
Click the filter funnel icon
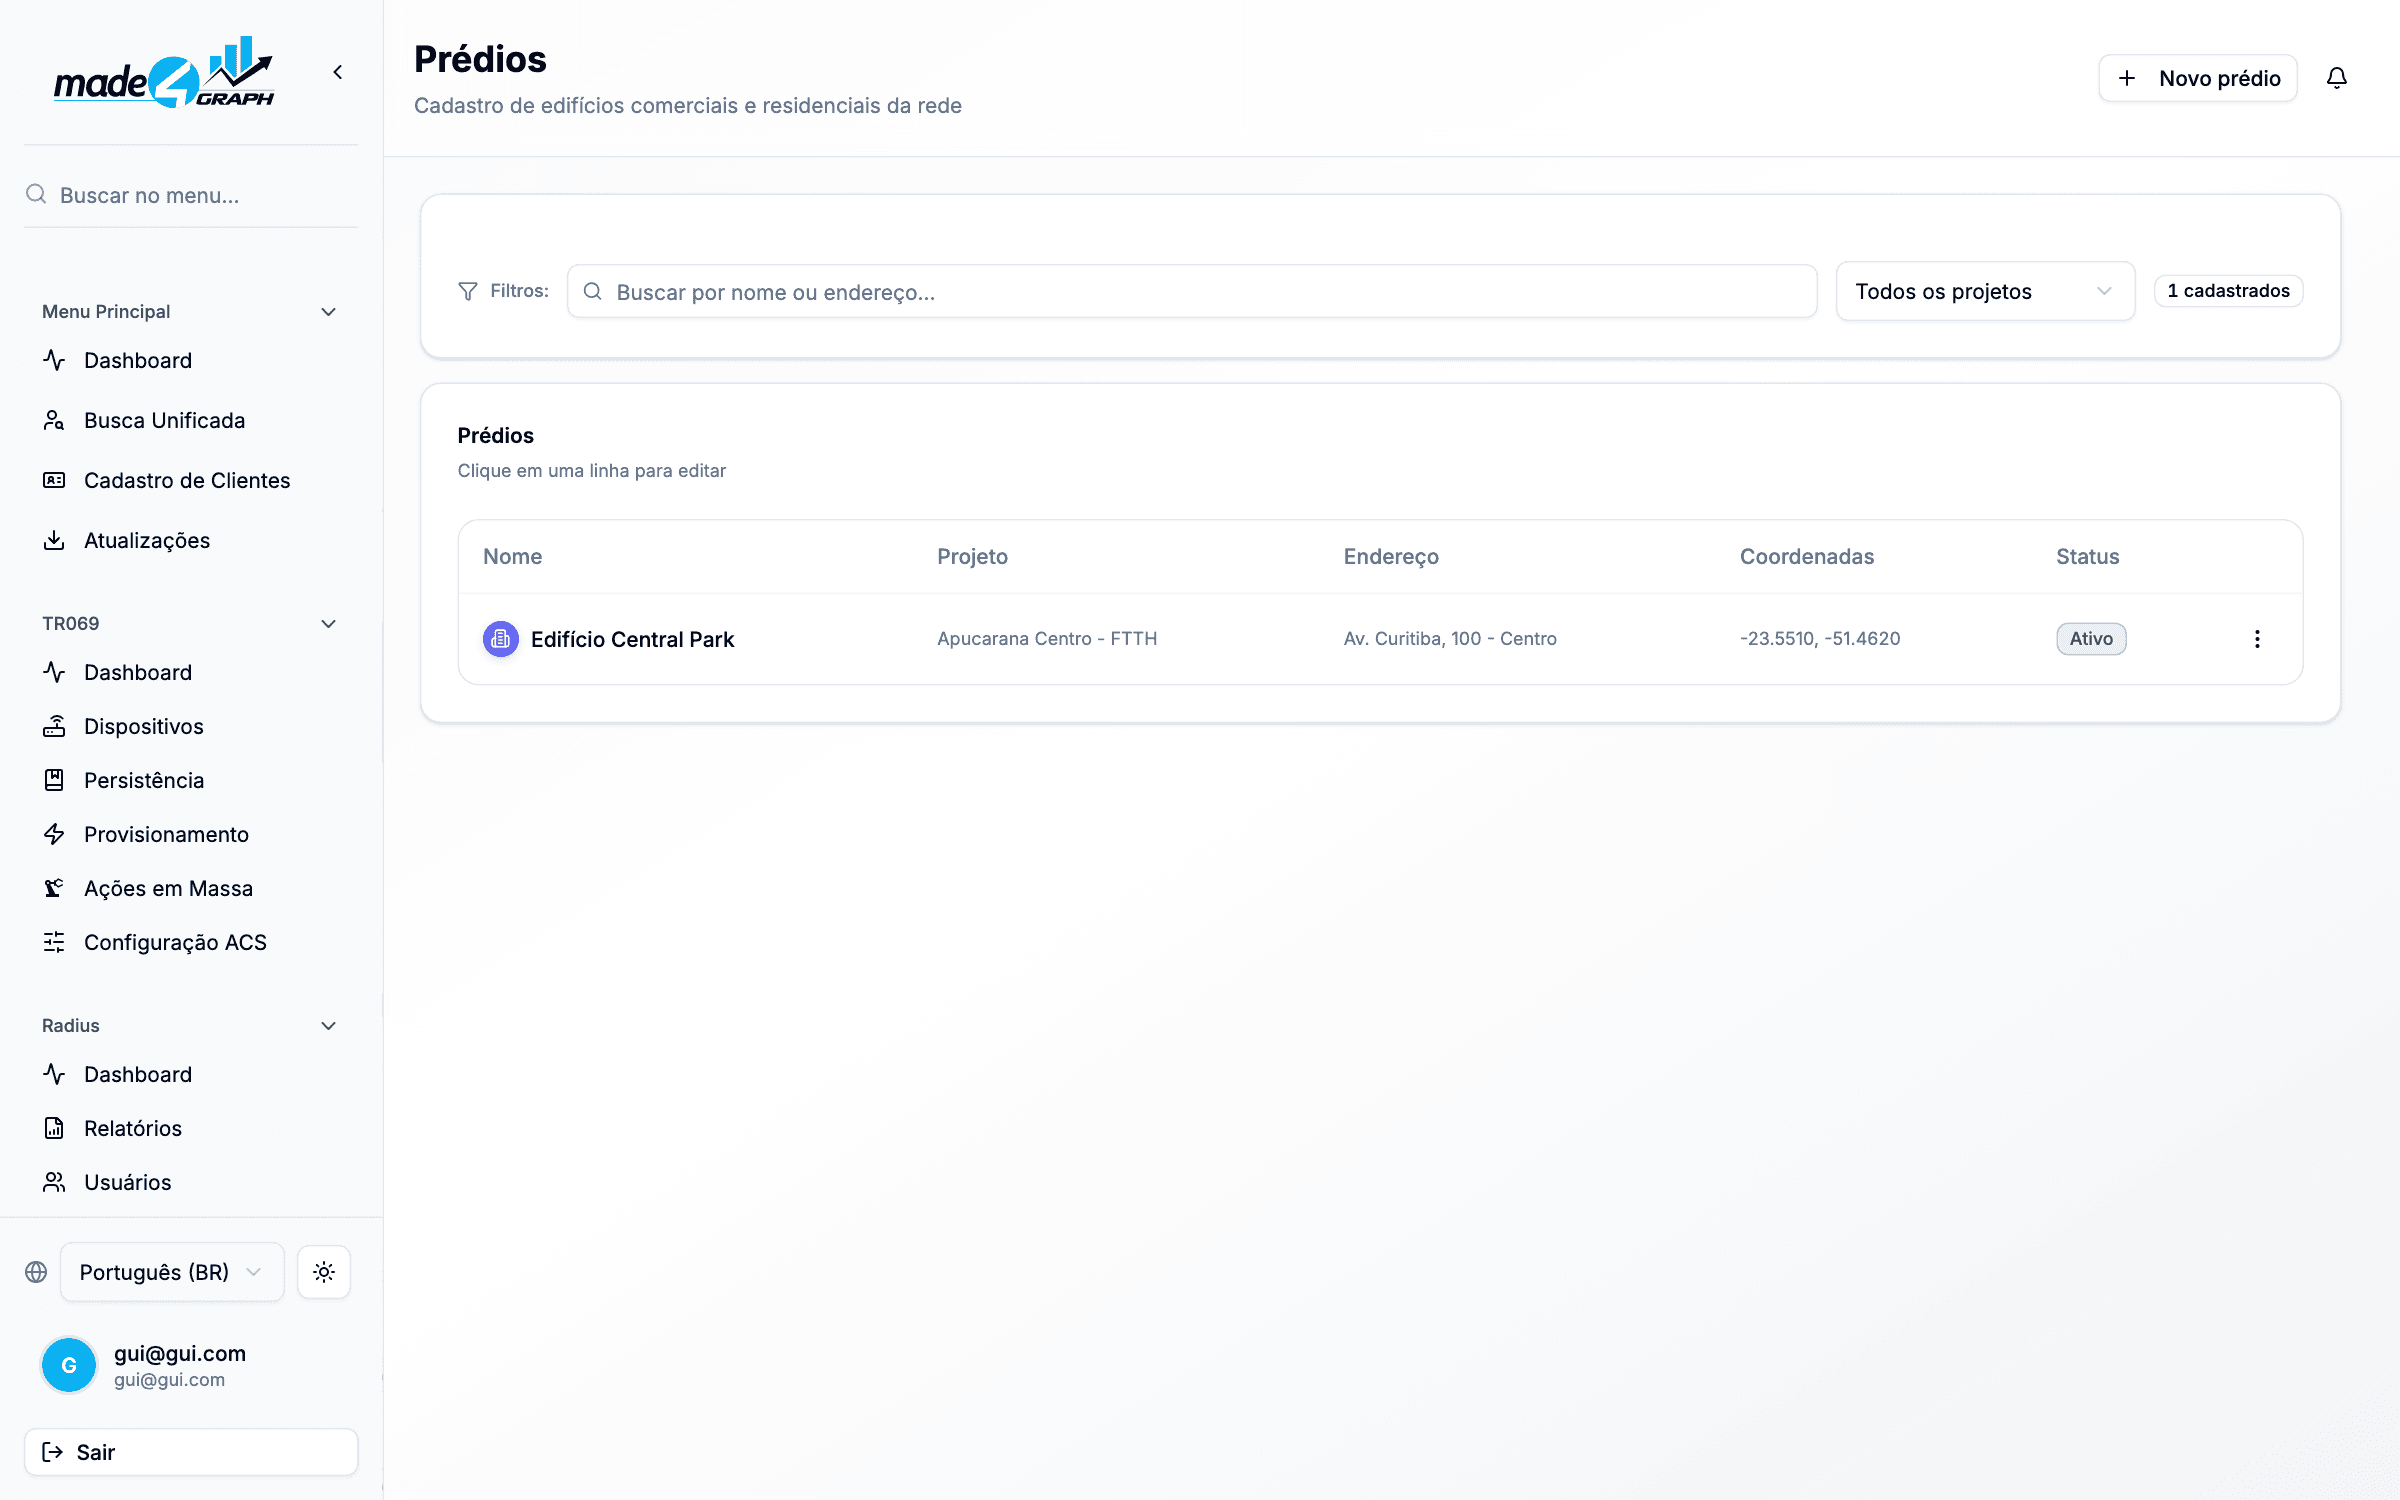[x=467, y=291]
